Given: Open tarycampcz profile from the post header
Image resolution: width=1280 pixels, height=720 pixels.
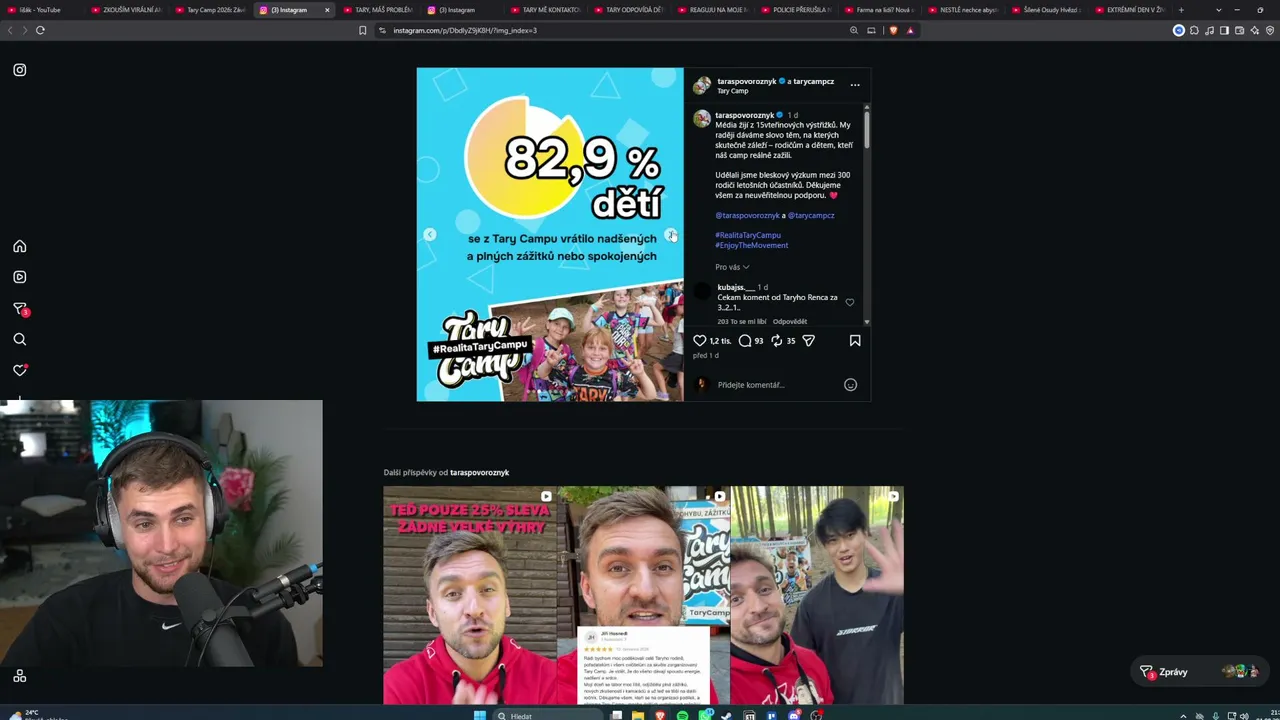Looking at the screenshot, I should pyautogui.click(x=816, y=81).
